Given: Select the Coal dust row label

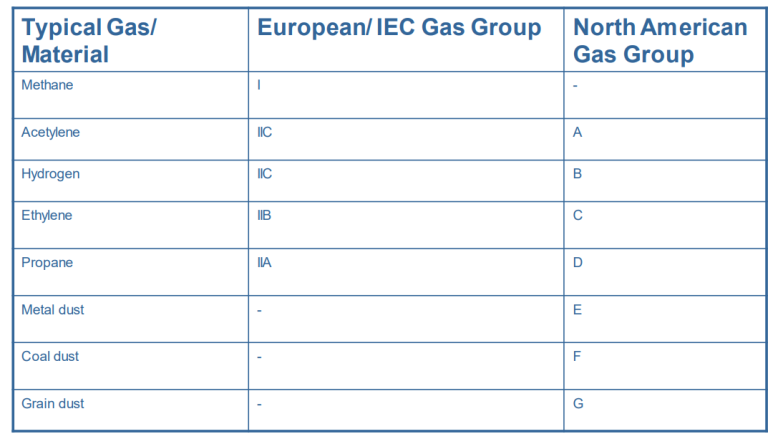Looking at the screenshot, I should pos(50,356).
